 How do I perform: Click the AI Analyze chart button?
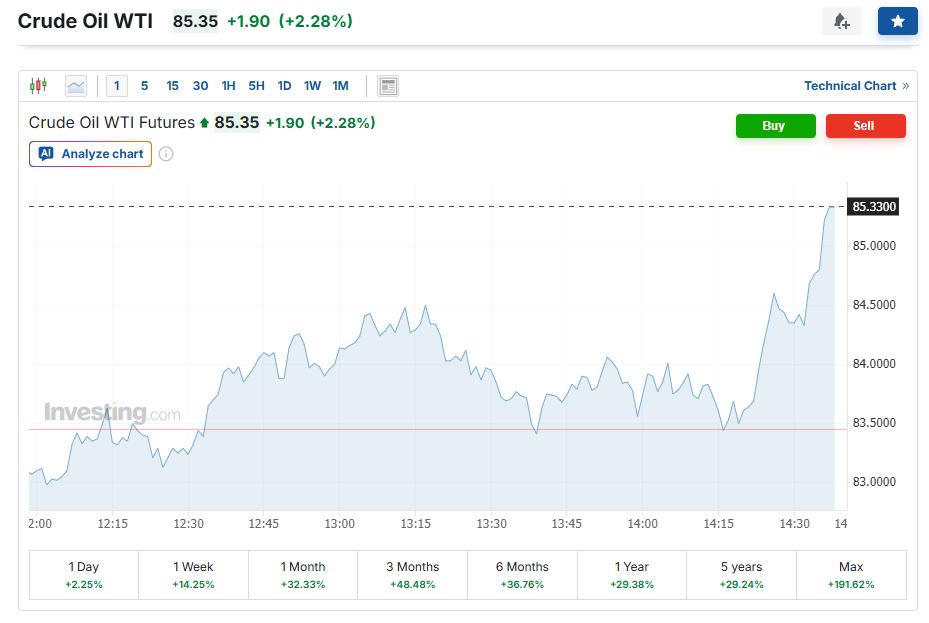(91, 154)
